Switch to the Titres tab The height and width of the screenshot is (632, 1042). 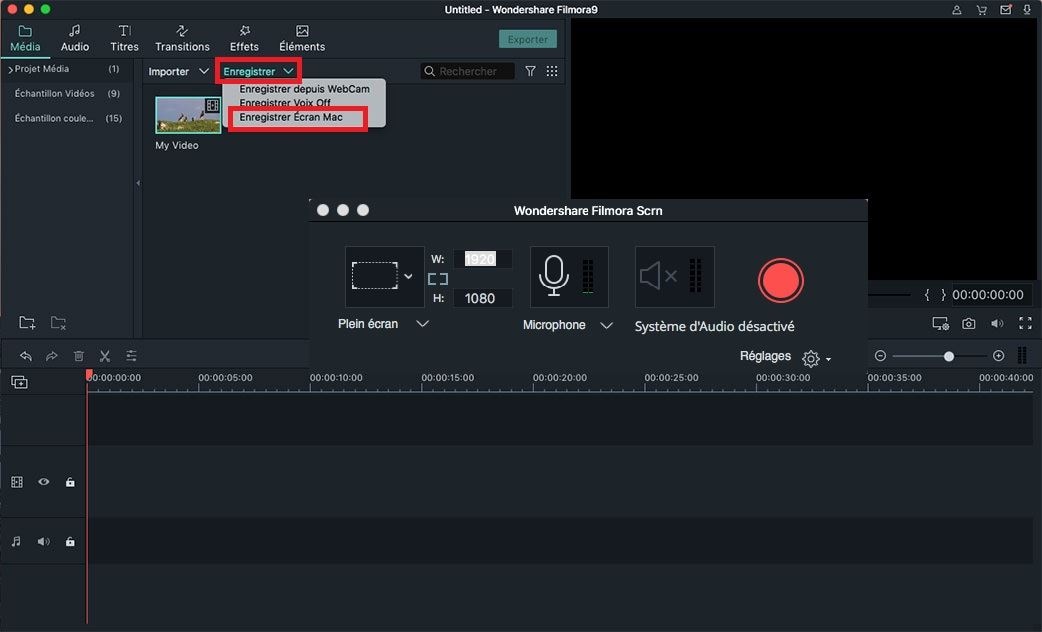click(x=124, y=39)
